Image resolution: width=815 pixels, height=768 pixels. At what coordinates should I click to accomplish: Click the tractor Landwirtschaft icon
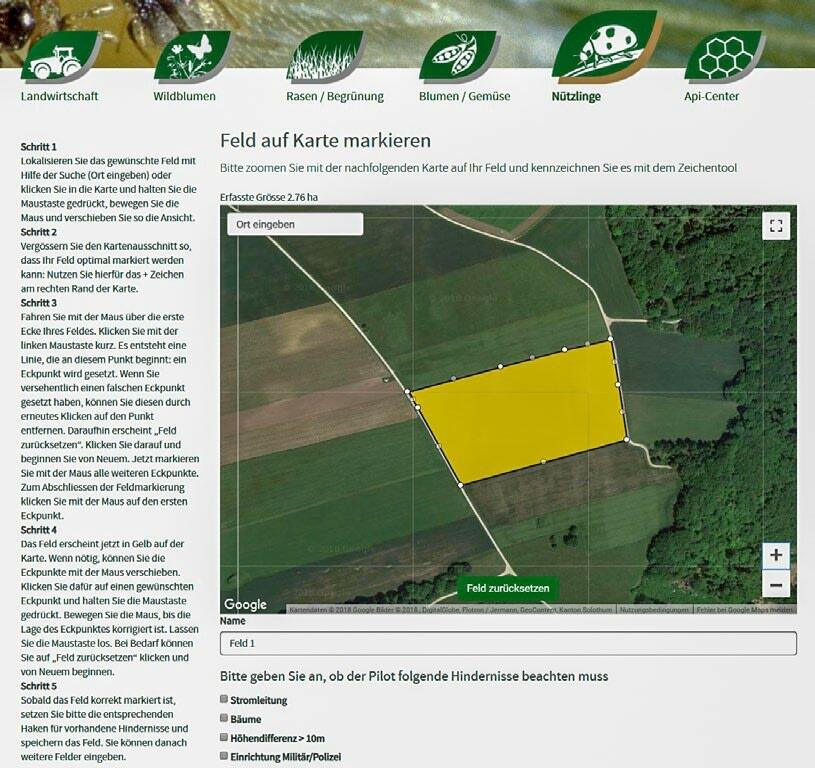59,57
